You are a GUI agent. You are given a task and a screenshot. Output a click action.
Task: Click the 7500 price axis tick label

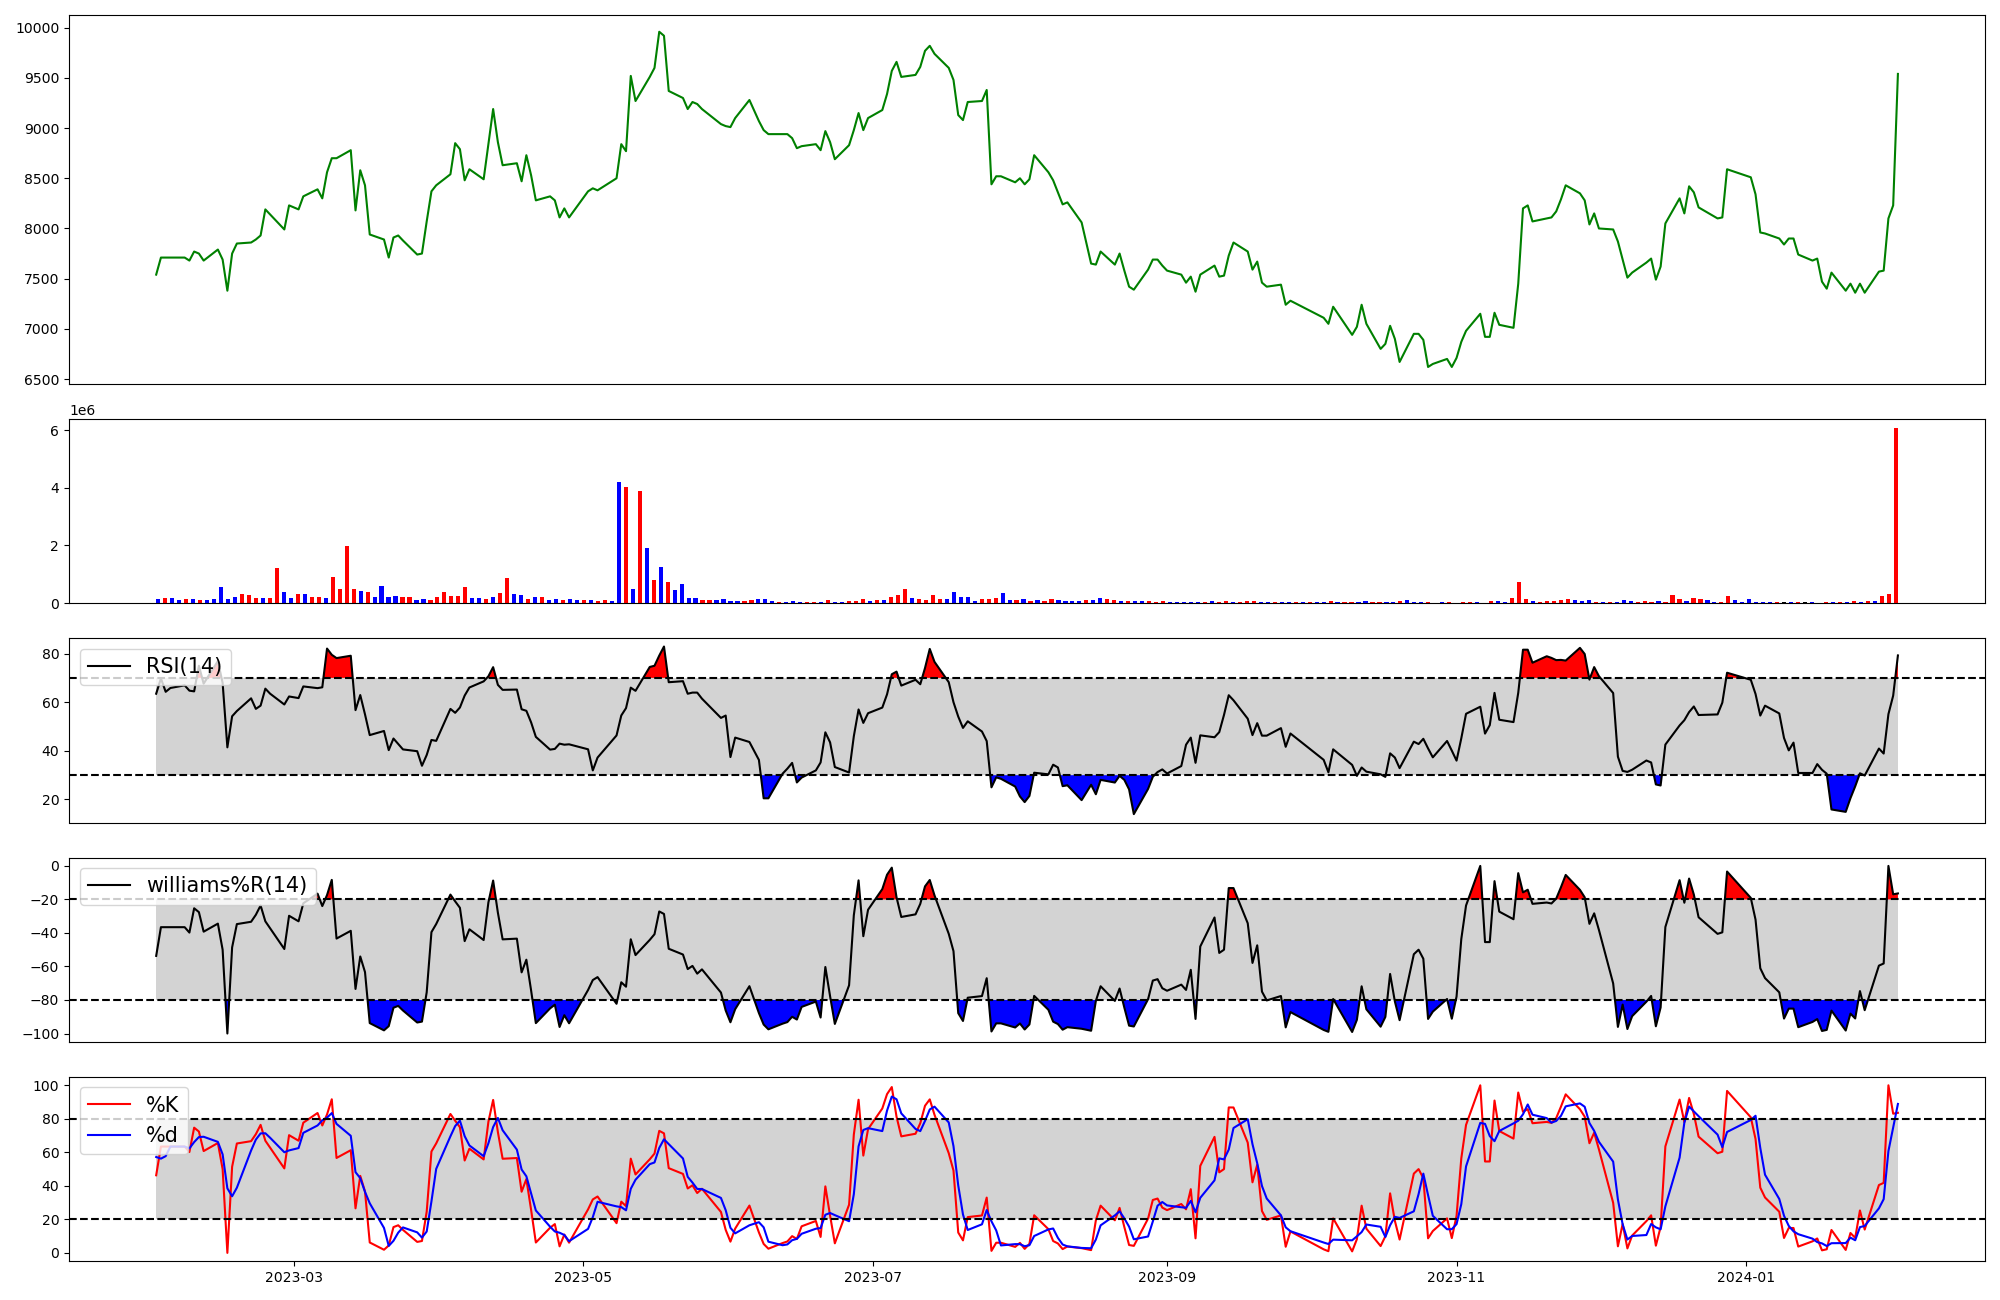(x=42, y=279)
